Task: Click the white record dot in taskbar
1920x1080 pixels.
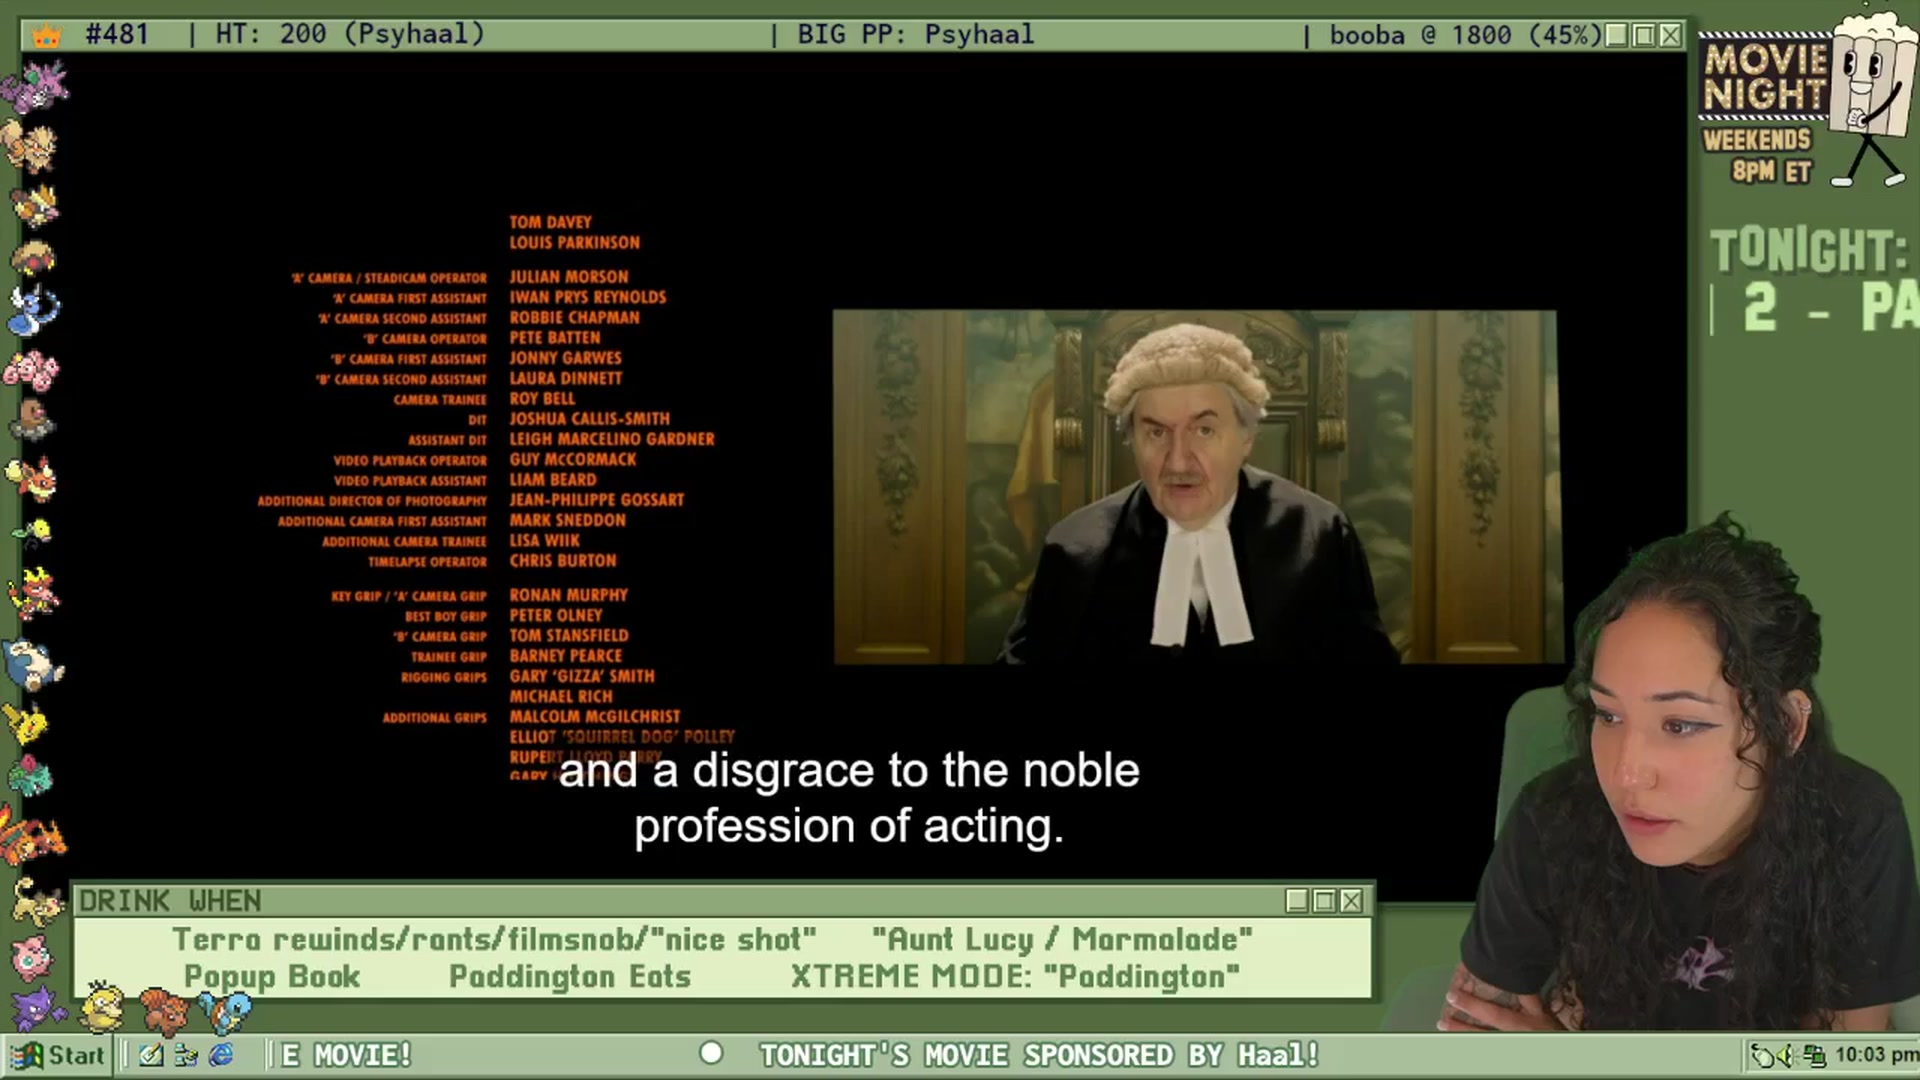Action: click(711, 1053)
